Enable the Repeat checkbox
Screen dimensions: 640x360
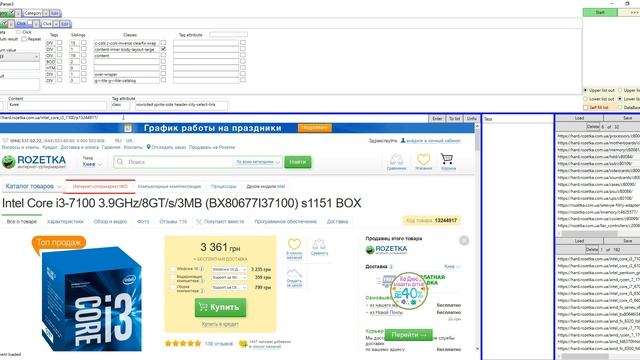[24, 39]
